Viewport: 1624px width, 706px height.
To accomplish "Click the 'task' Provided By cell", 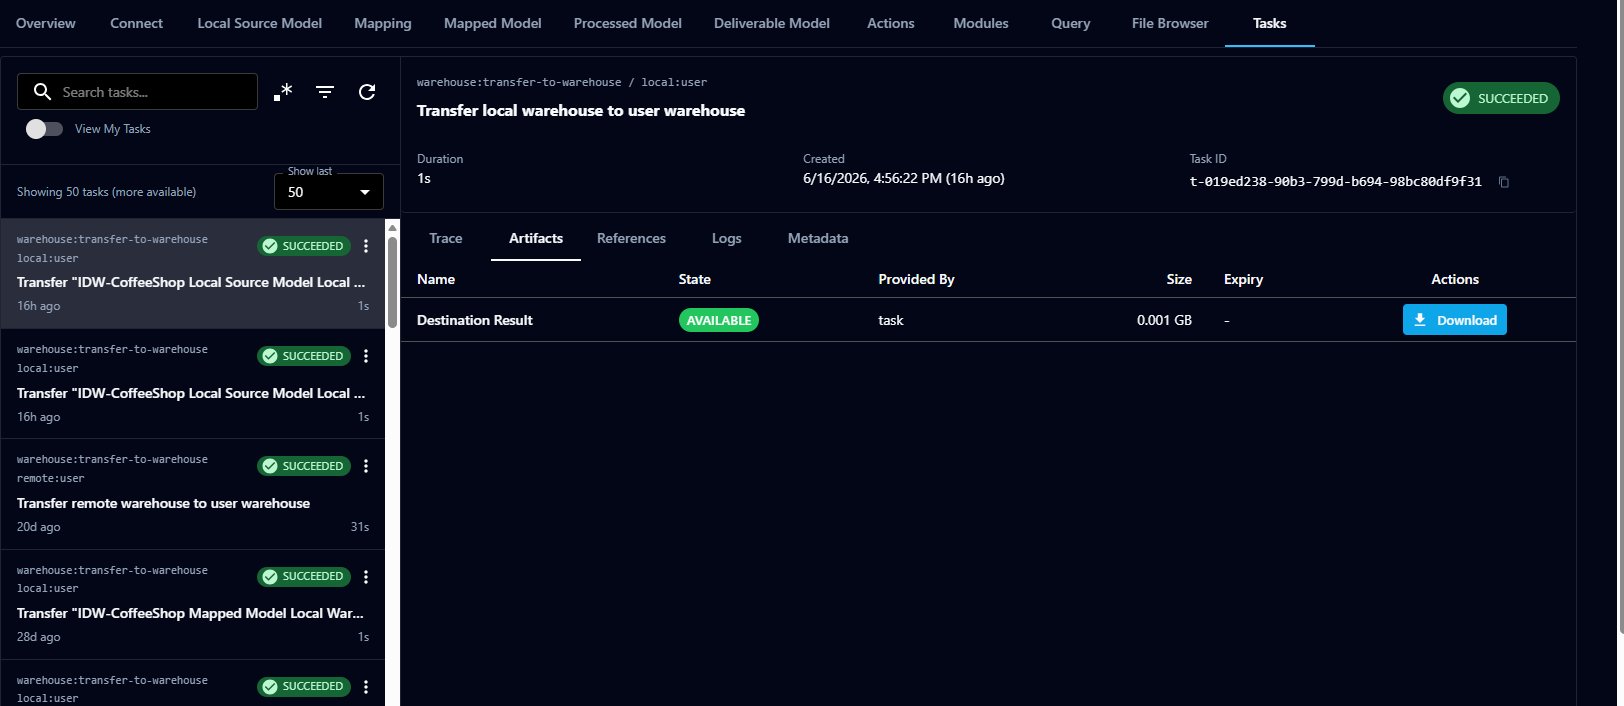I will click(x=891, y=320).
